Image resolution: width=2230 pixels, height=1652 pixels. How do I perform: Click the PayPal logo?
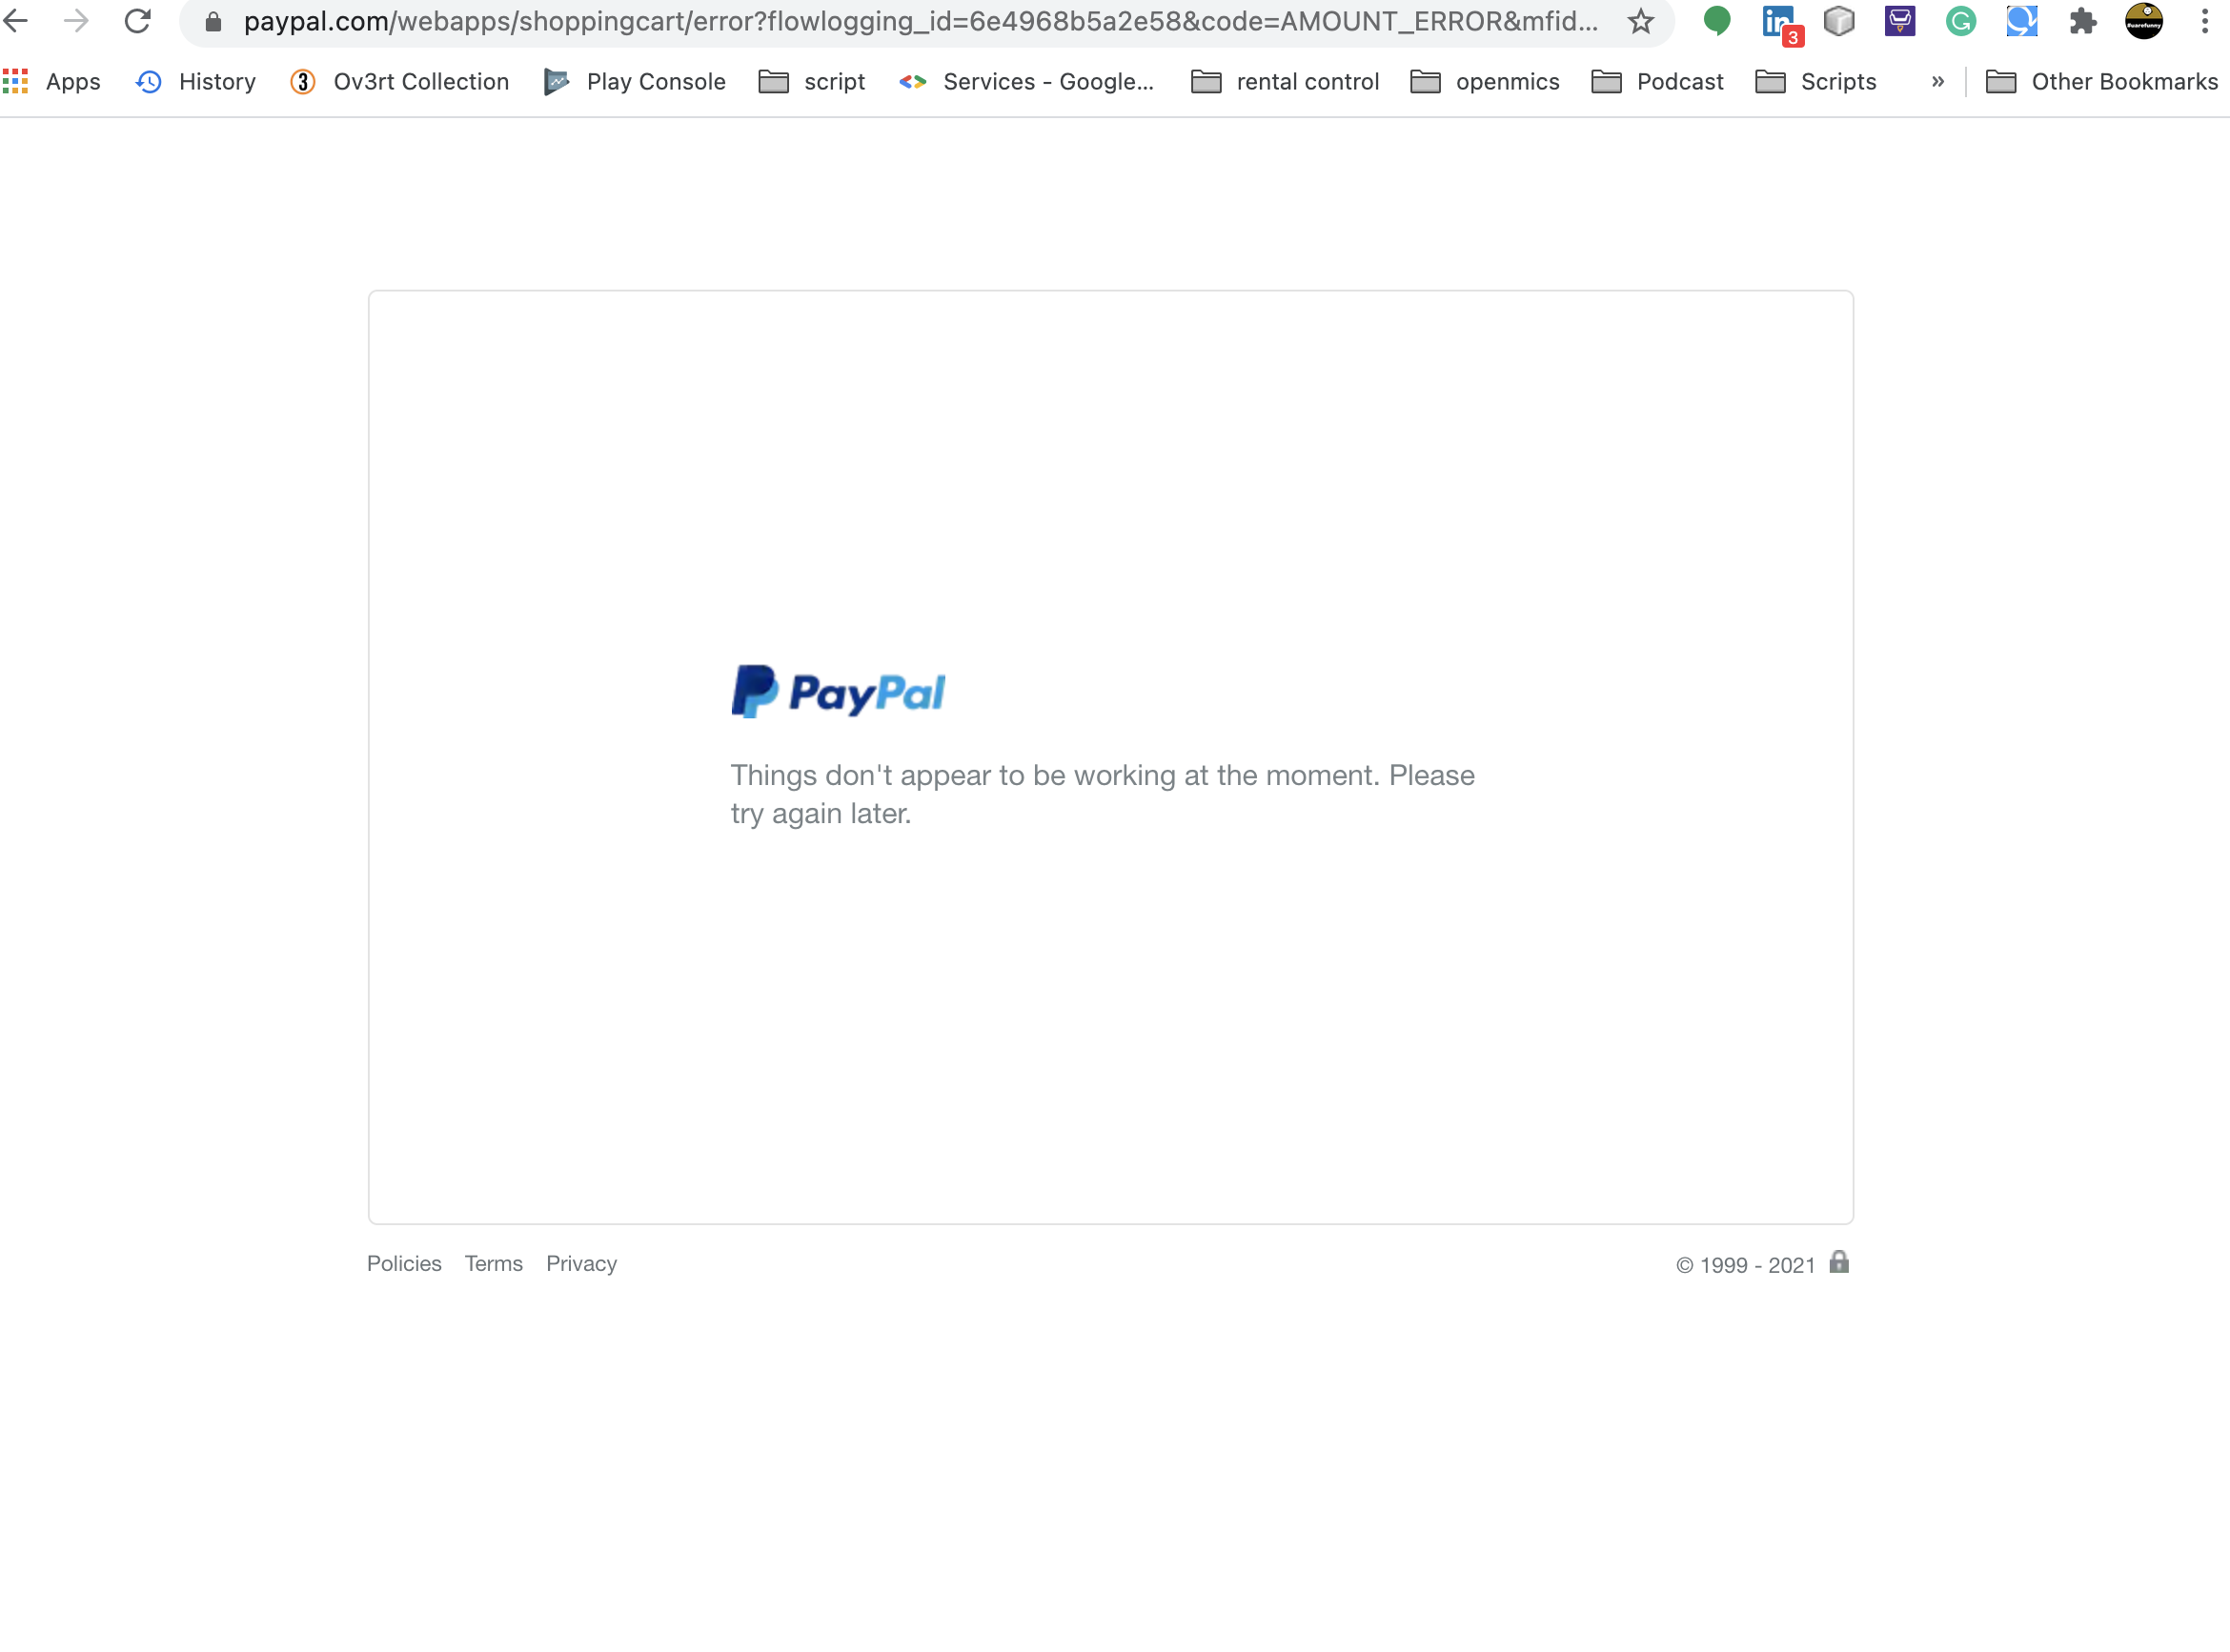[x=838, y=692]
